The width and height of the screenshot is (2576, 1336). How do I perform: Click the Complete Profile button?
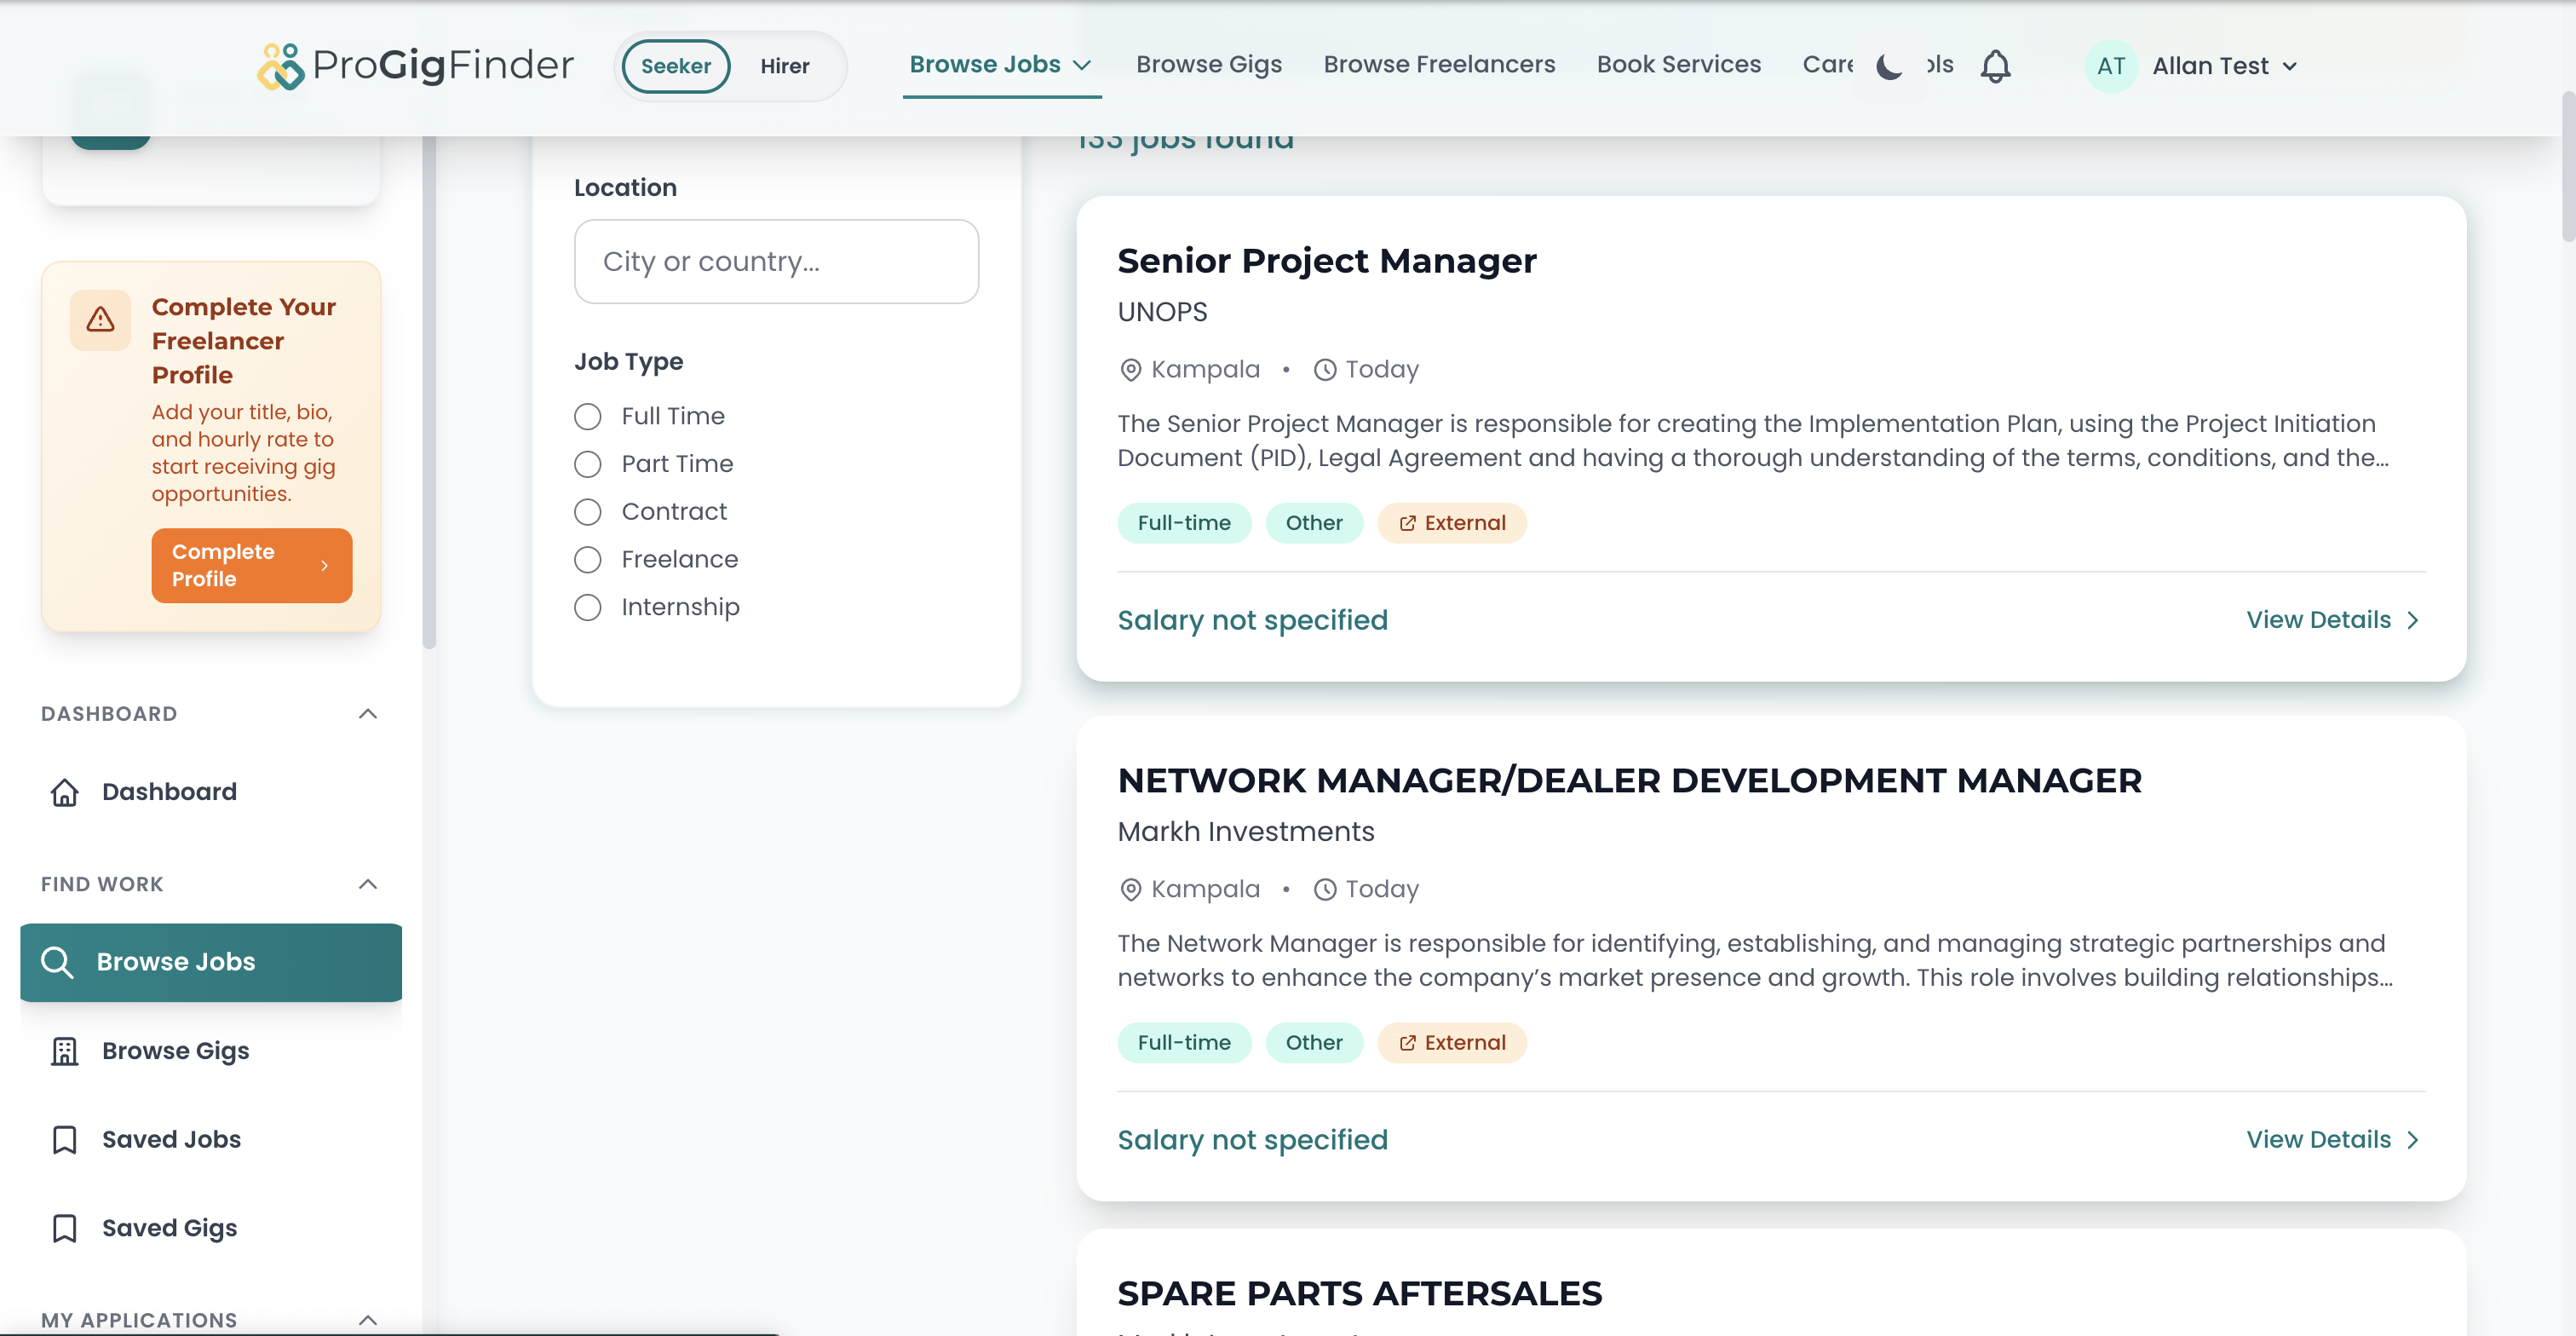tap(251, 565)
